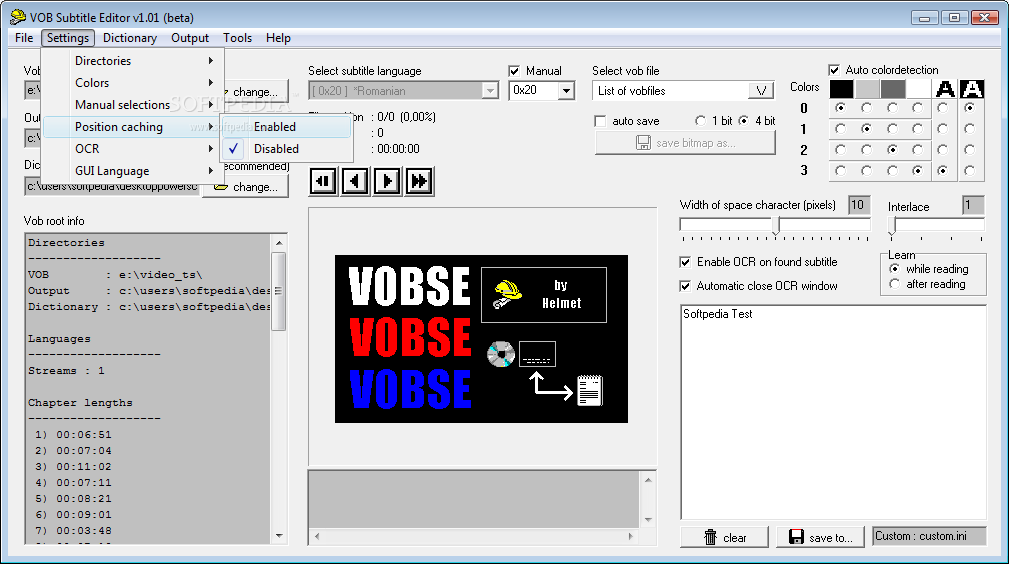Open the Output menu
The image size is (1009, 564).
[190, 38]
